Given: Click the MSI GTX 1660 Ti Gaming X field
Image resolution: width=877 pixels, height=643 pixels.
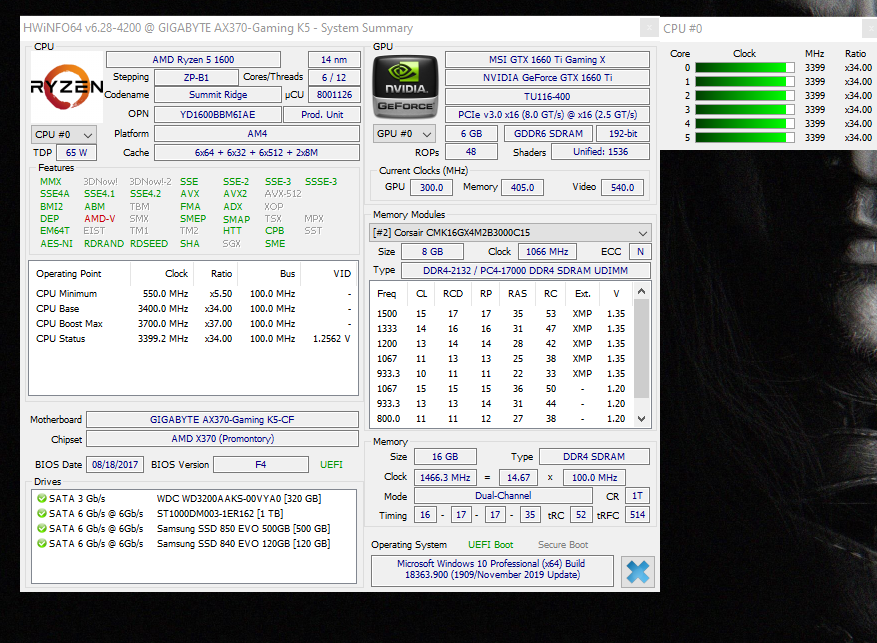Looking at the screenshot, I should [x=546, y=60].
